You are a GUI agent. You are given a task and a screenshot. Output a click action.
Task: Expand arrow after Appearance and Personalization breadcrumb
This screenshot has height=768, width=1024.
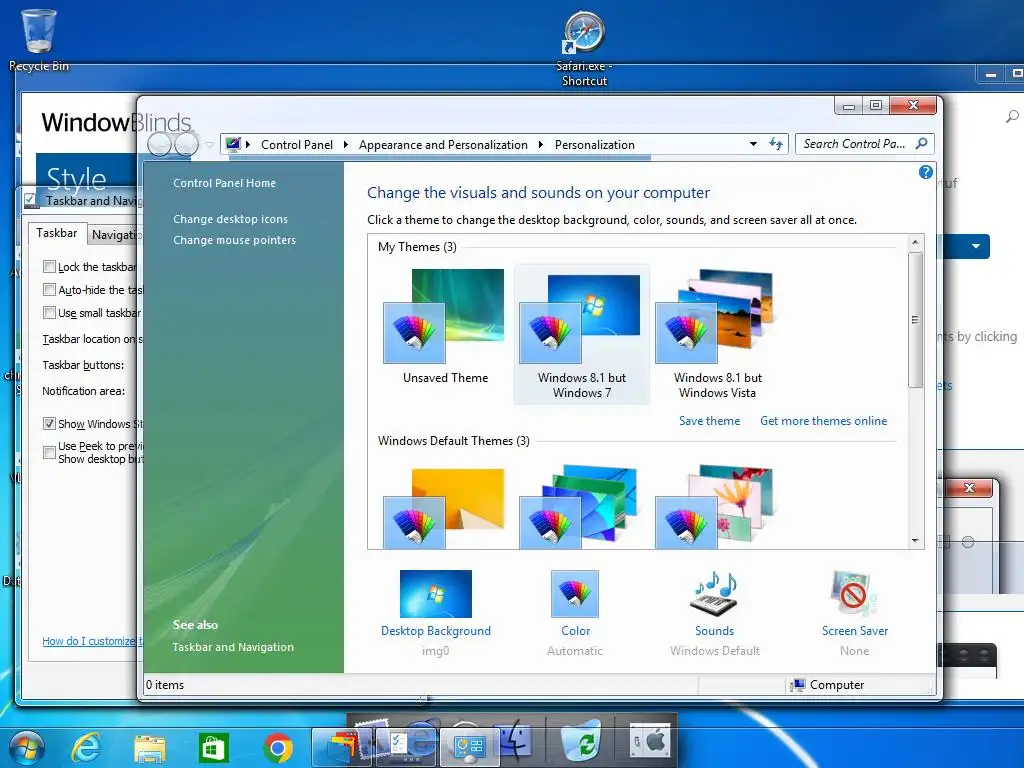coord(541,144)
